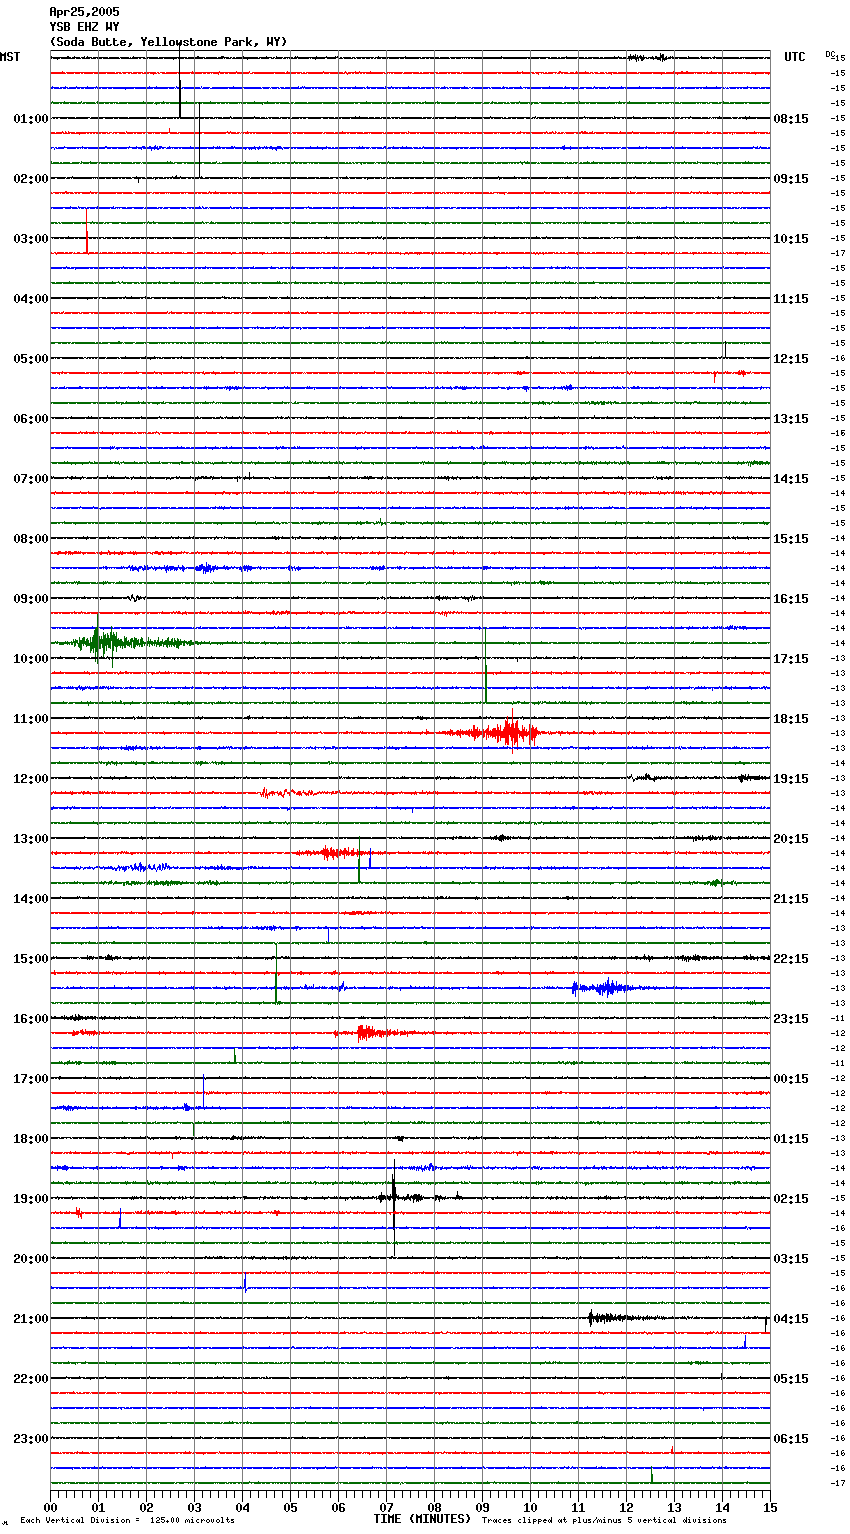Click the 23:15 UTC time label
Image resolution: width=850 pixels, height=1534 pixels.
(x=791, y=1018)
